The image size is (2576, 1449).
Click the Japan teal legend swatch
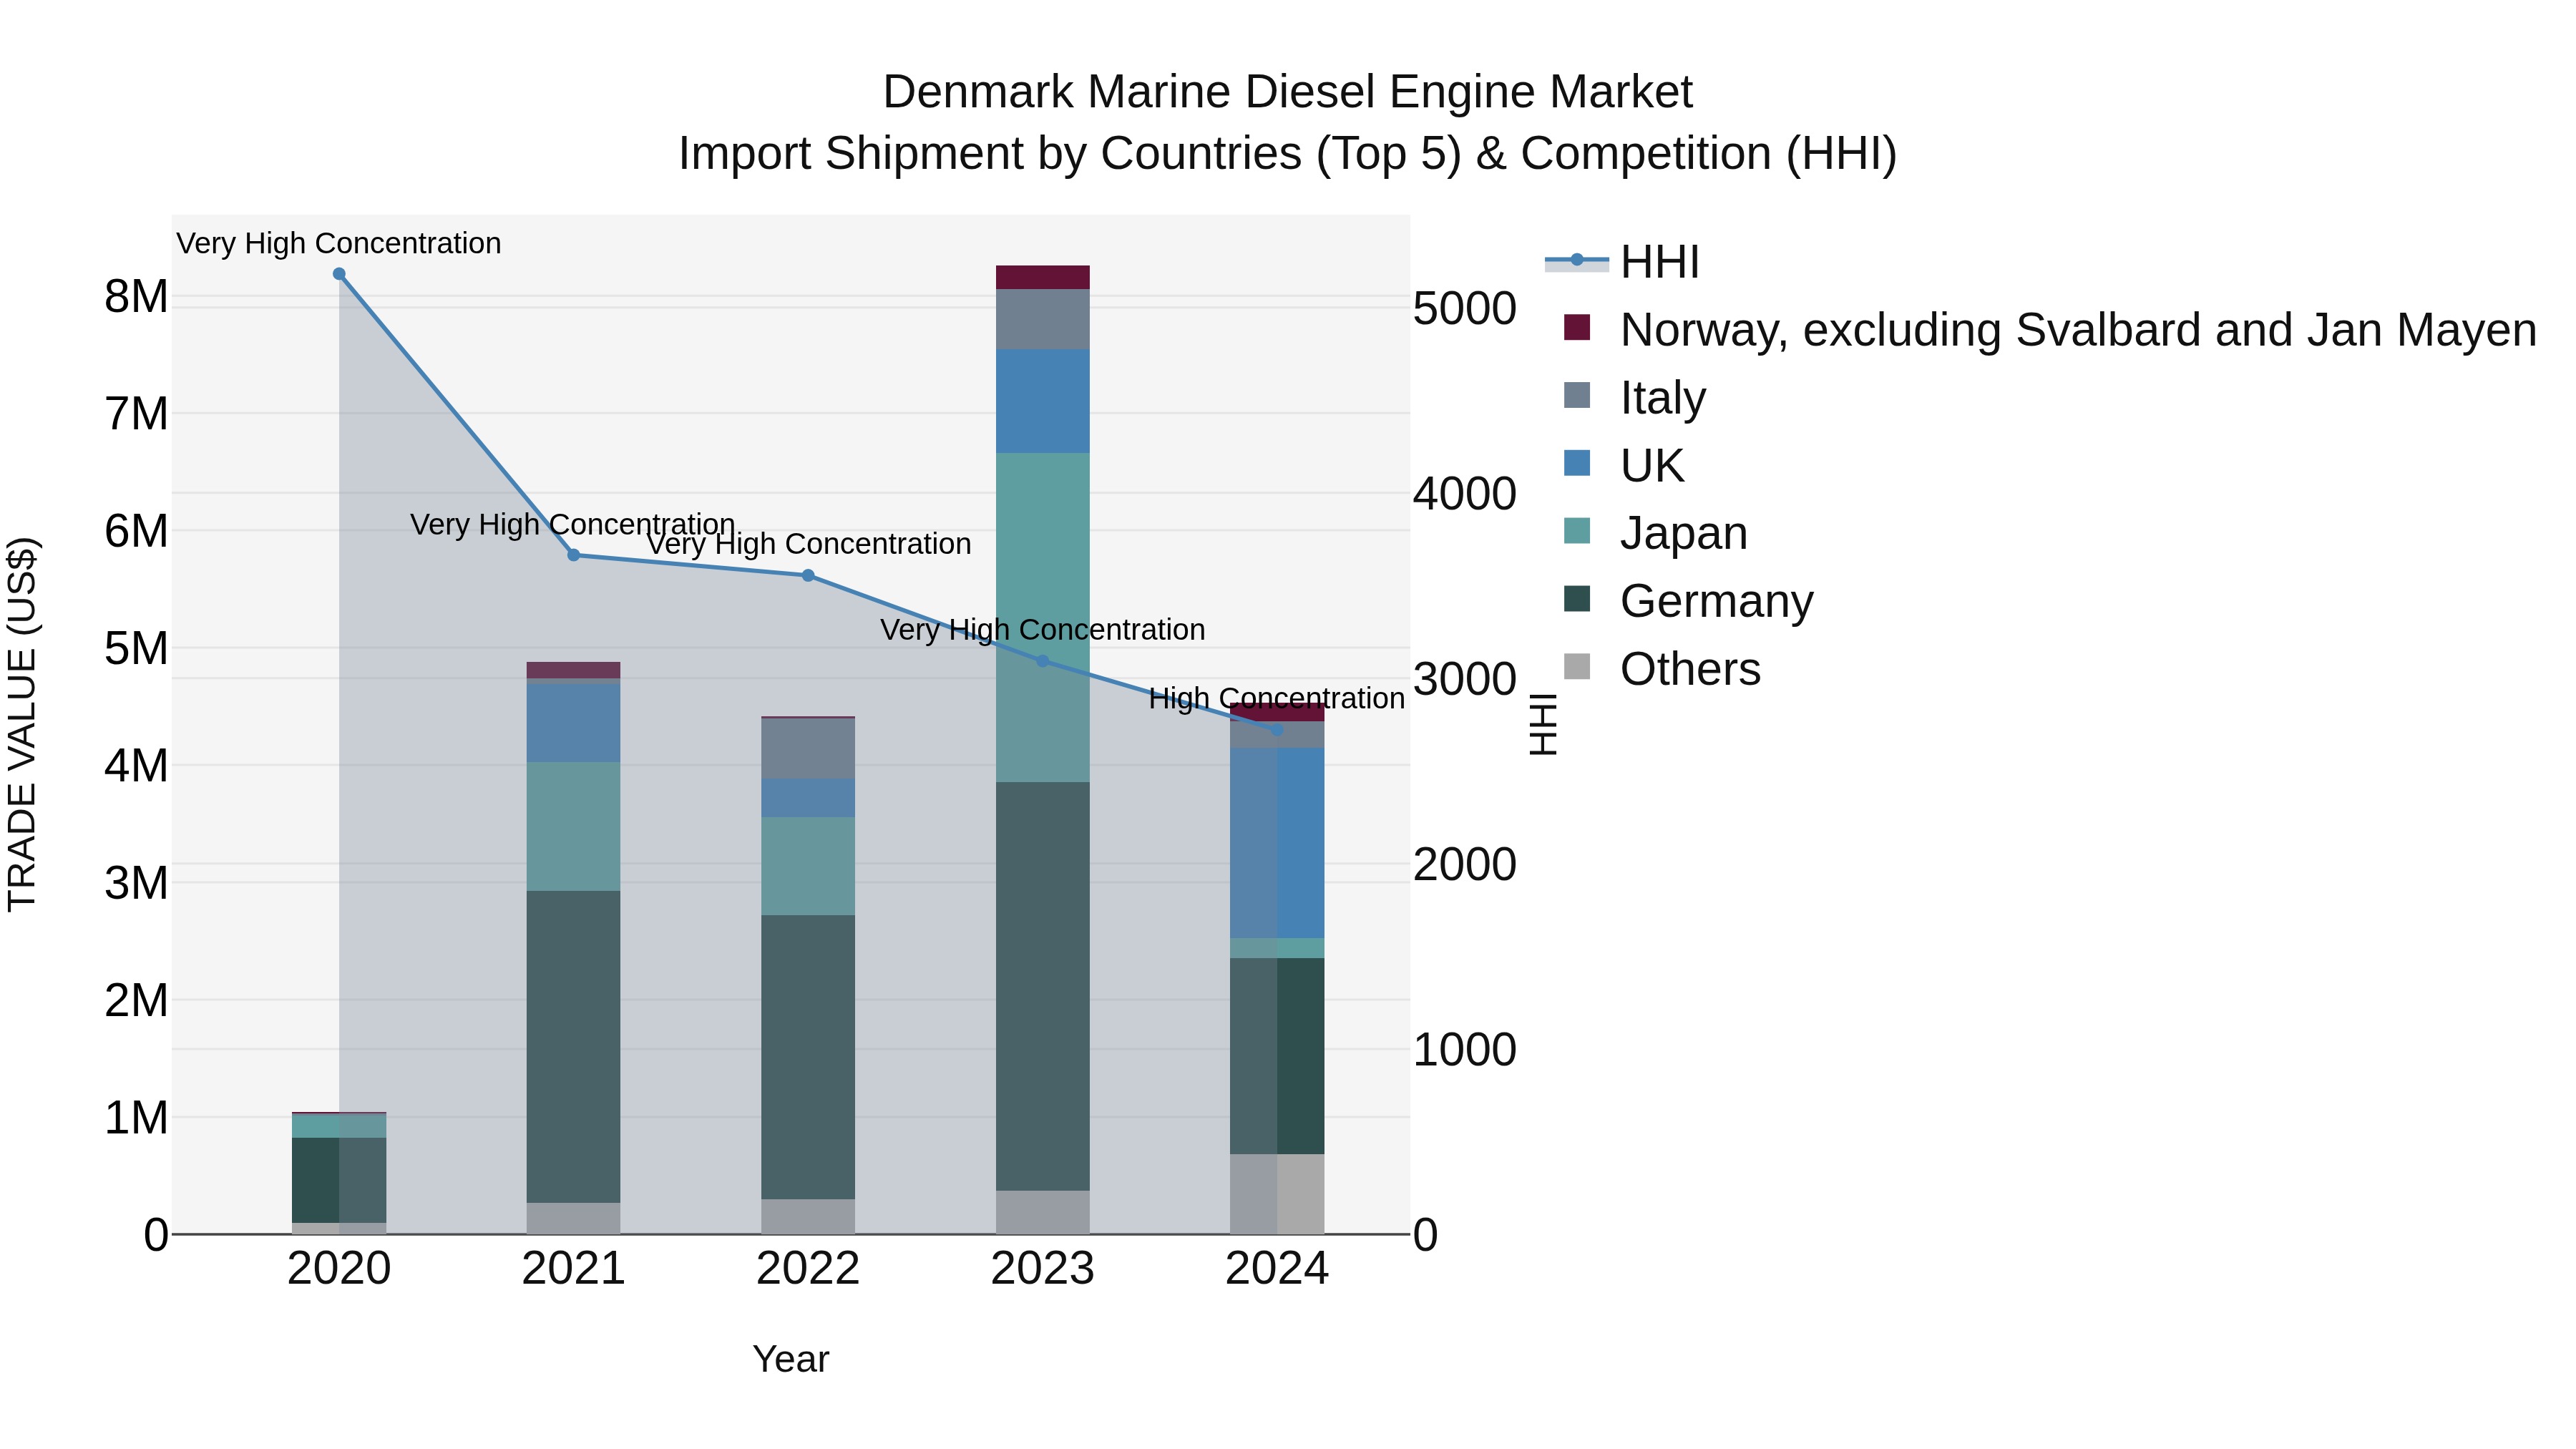[x=1577, y=531]
